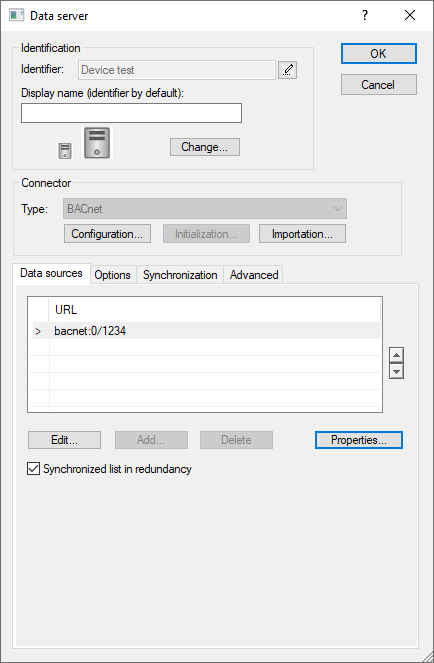Click the pencil edit icon beside Identifier
Image resolution: width=434 pixels, height=663 pixels.
pyautogui.click(x=287, y=70)
